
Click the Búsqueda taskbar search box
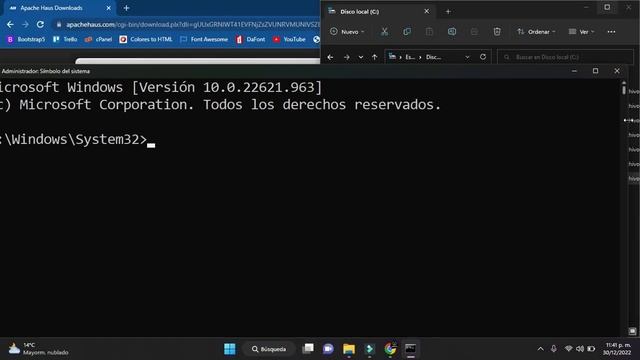coord(269,349)
